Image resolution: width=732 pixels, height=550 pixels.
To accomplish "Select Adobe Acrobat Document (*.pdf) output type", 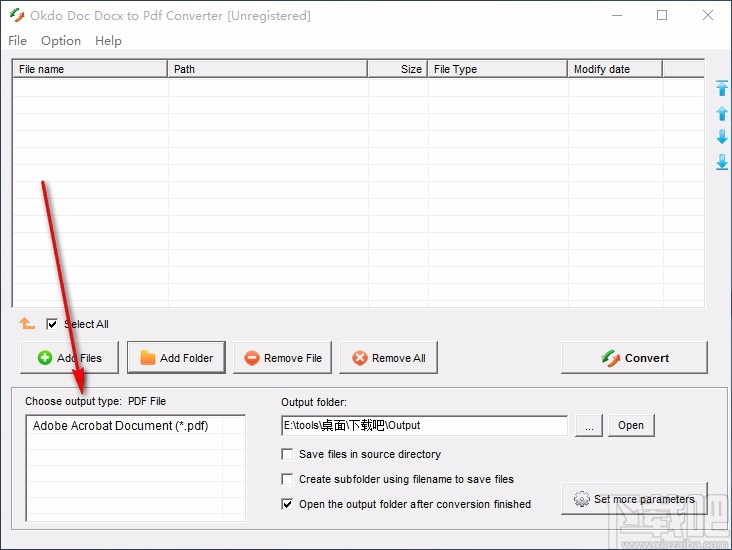I will coord(120,426).
